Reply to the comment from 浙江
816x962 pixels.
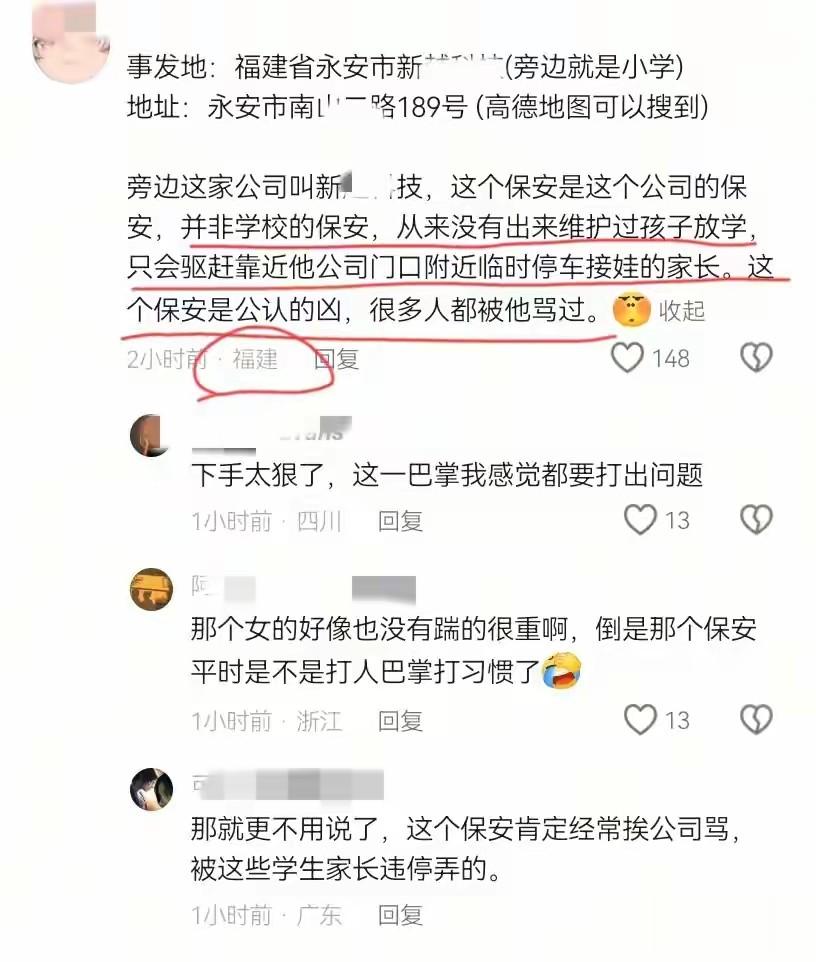click(x=400, y=721)
